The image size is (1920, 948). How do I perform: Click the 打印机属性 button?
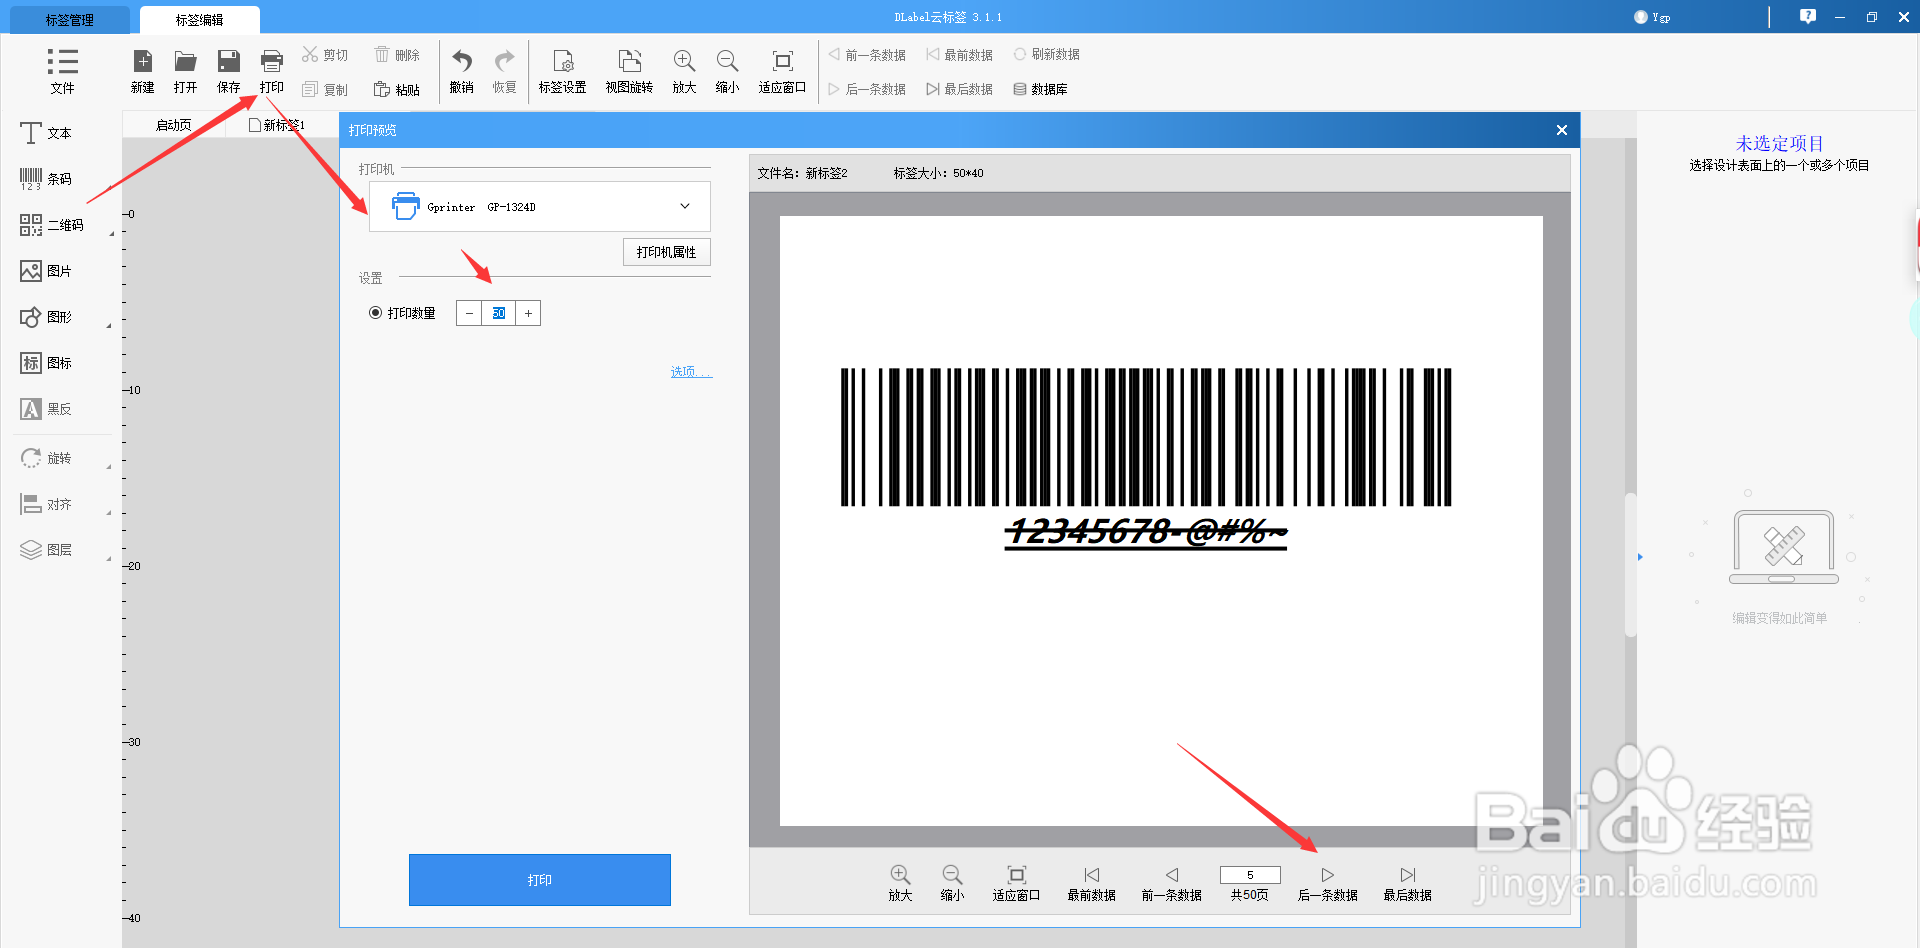pyautogui.click(x=667, y=252)
